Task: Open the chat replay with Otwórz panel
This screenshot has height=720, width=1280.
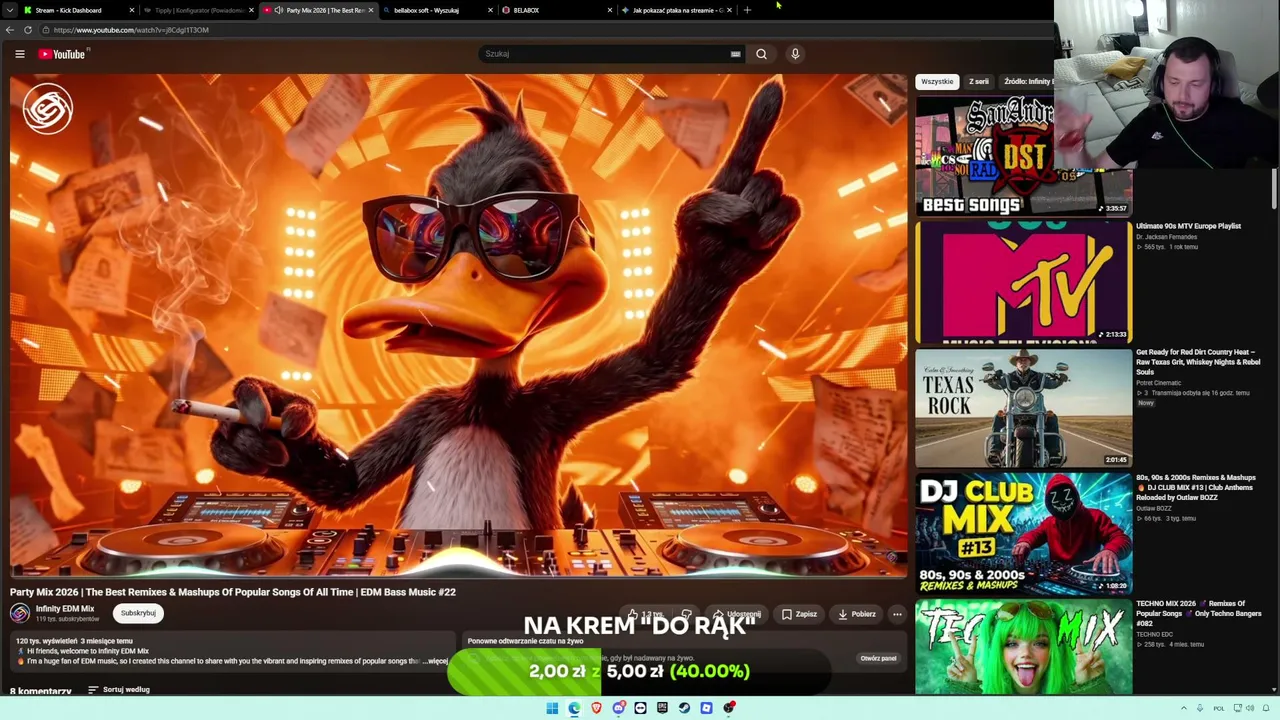Action: tap(878, 658)
